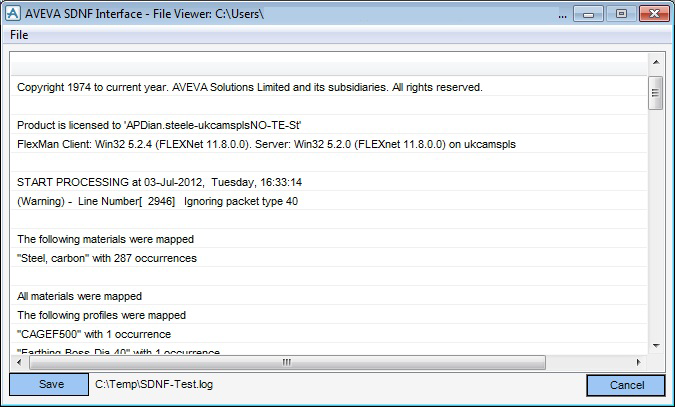Minimize the SDNF File Viewer window

[588, 14]
